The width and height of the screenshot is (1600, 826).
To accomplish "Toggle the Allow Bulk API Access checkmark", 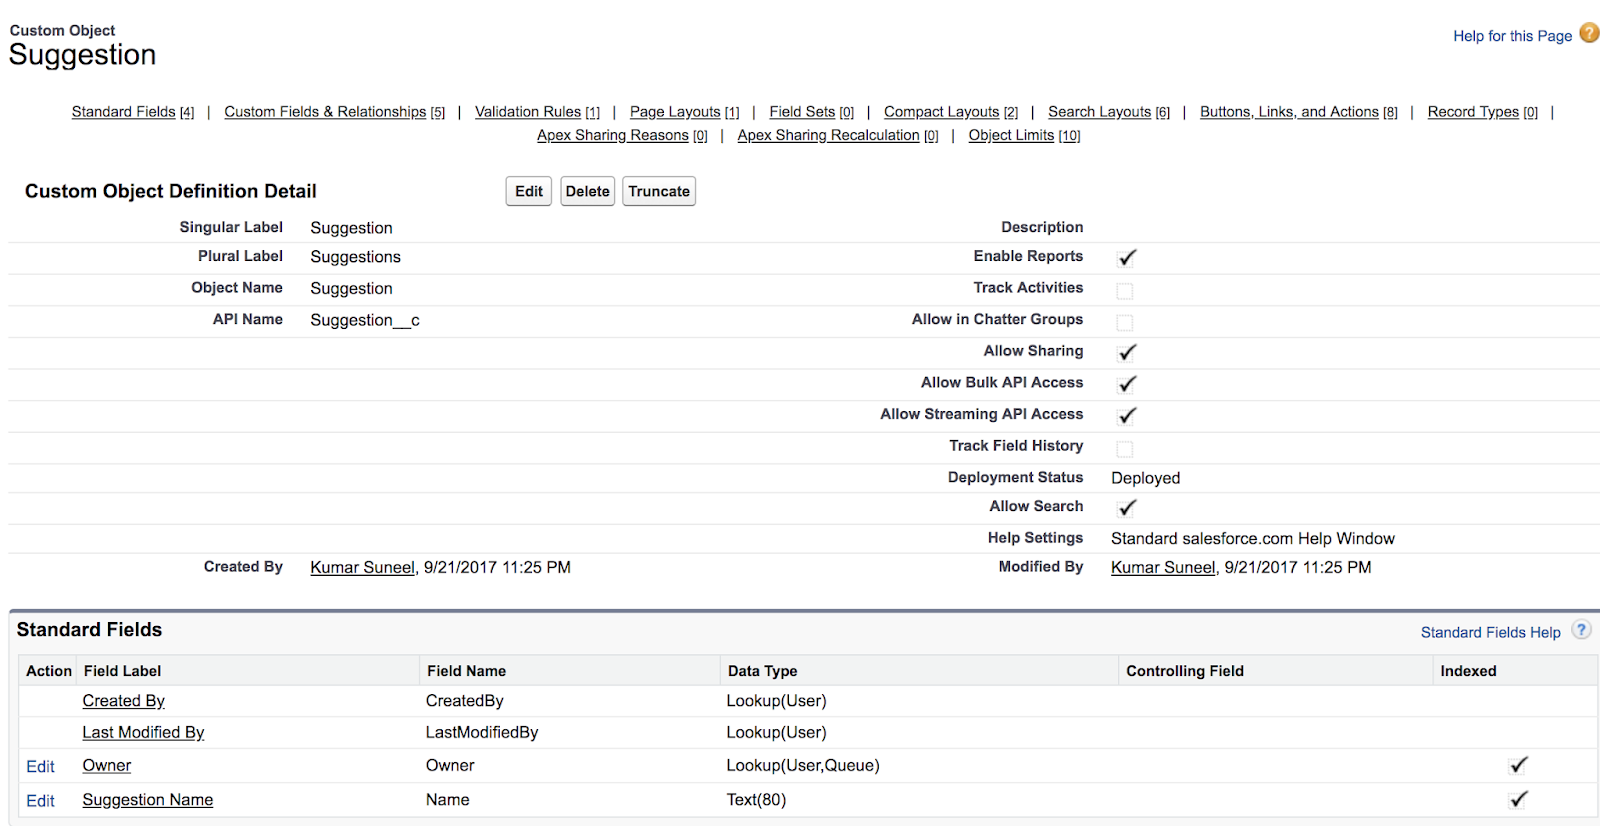I will coord(1127,384).
